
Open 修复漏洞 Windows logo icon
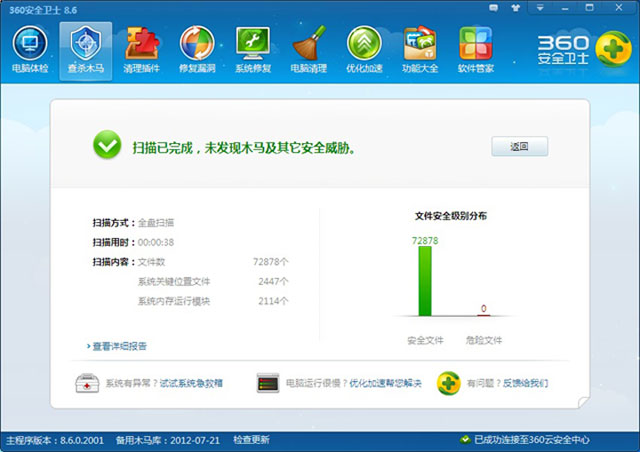point(197,43)
